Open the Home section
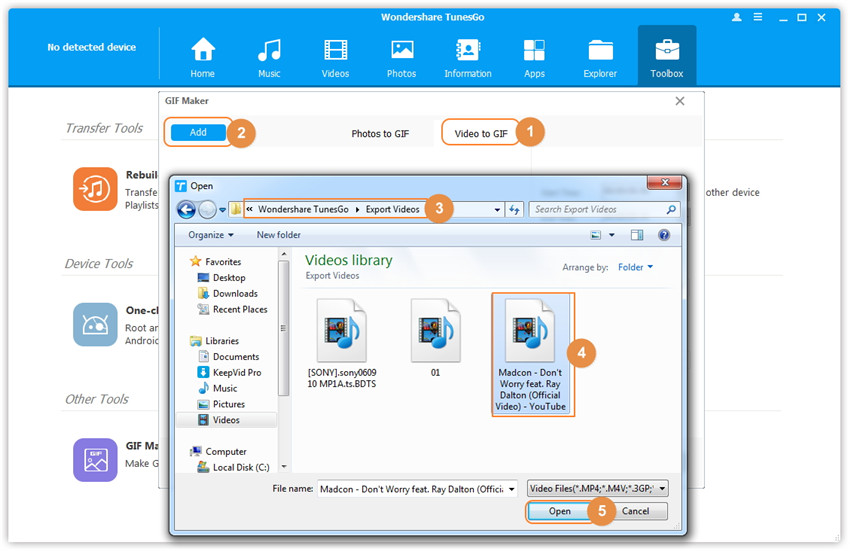This screenshot has width=850, height=551. [x=203, y=57]
